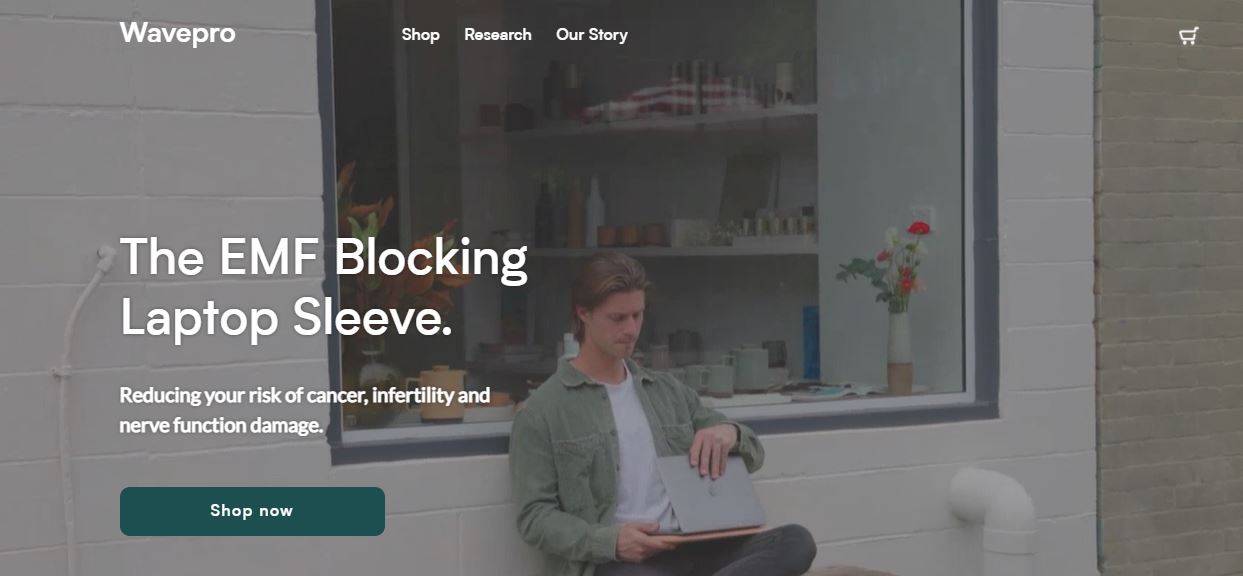Click the Shop now button
The width and height of the screenshot is (1243, 576).
click(x=252, y=511)
